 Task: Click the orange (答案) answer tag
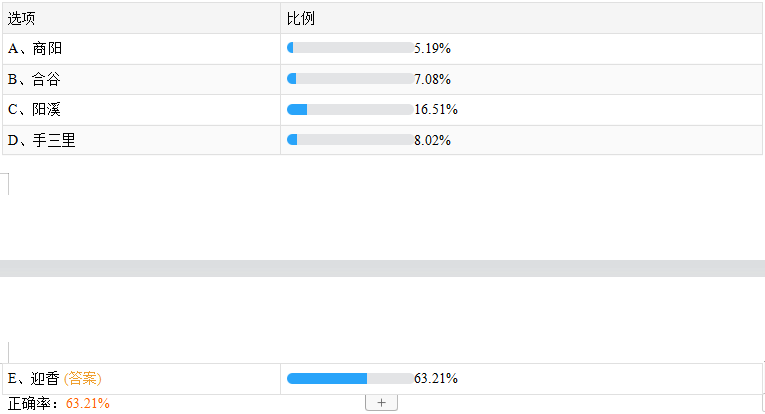(82, 378)
